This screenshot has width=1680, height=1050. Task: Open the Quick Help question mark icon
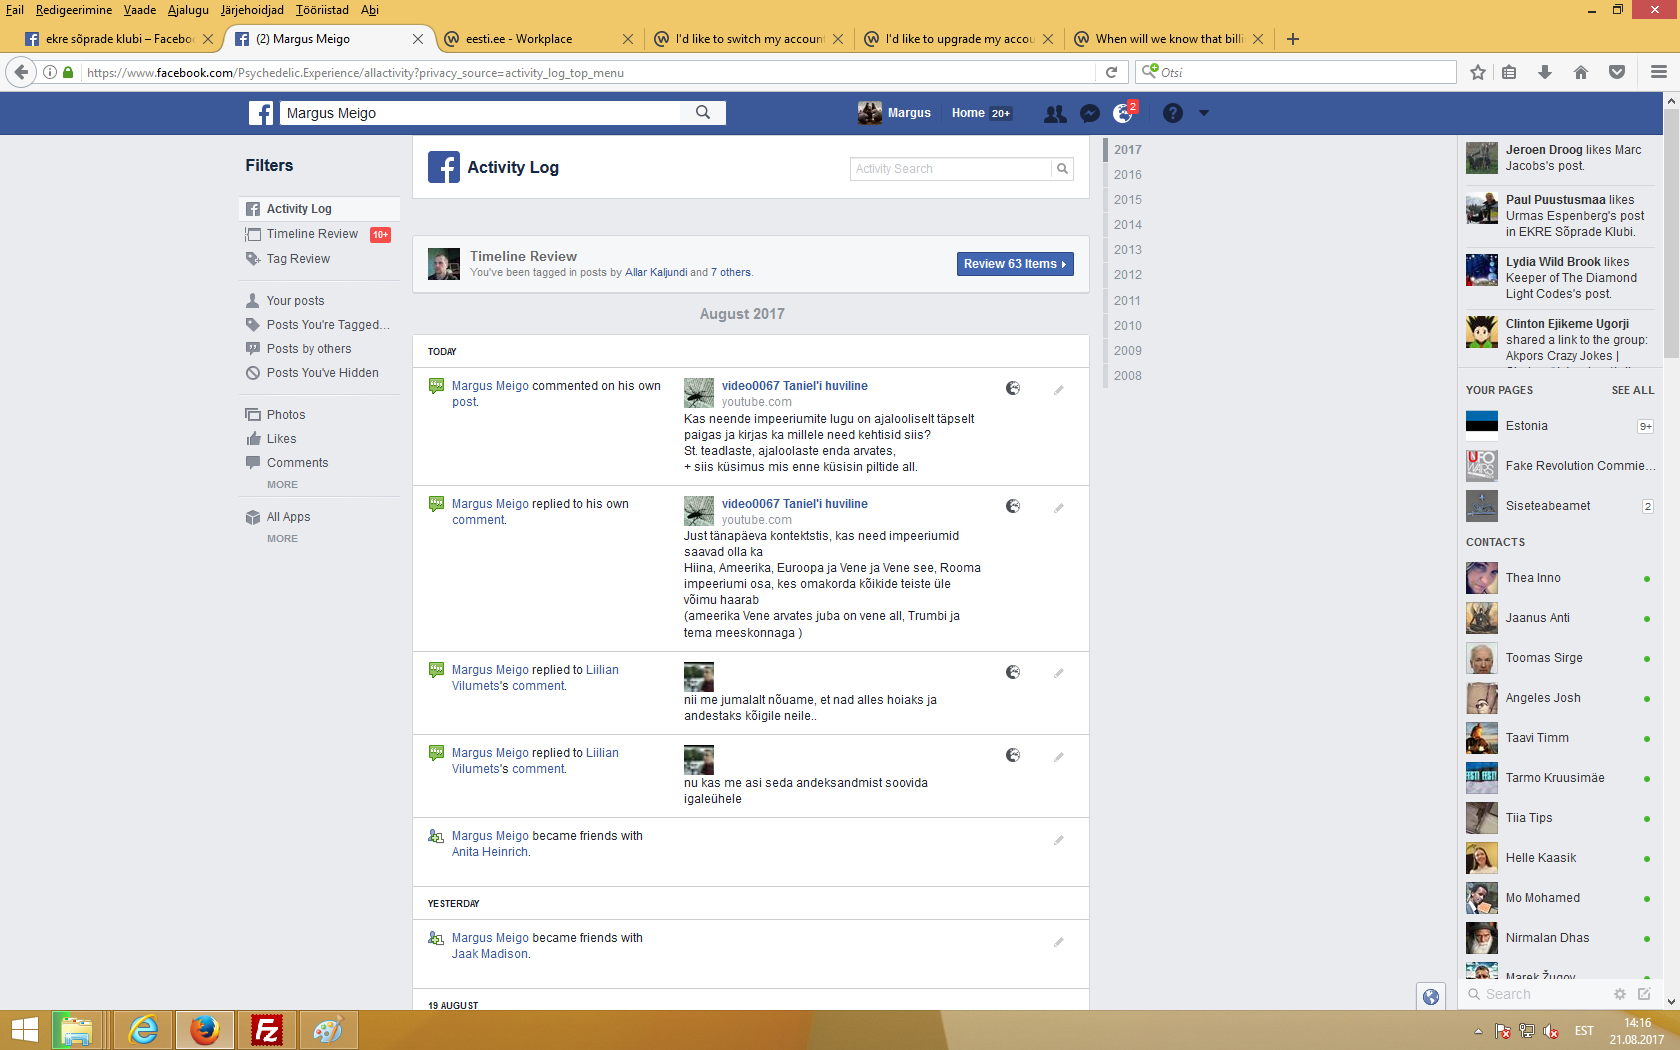click(1173, 114)
